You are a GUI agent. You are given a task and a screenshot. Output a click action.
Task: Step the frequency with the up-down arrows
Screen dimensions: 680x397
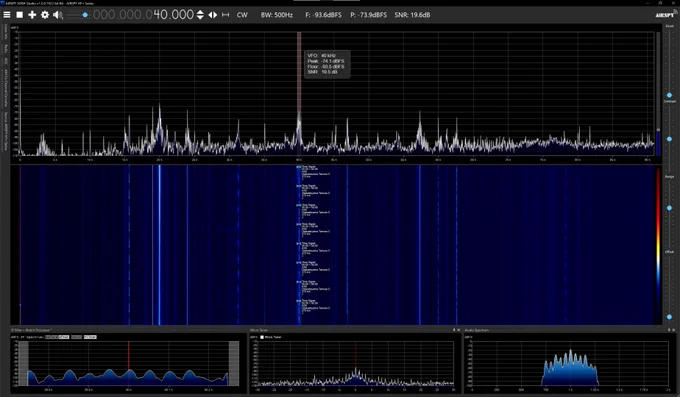point(200,15)
